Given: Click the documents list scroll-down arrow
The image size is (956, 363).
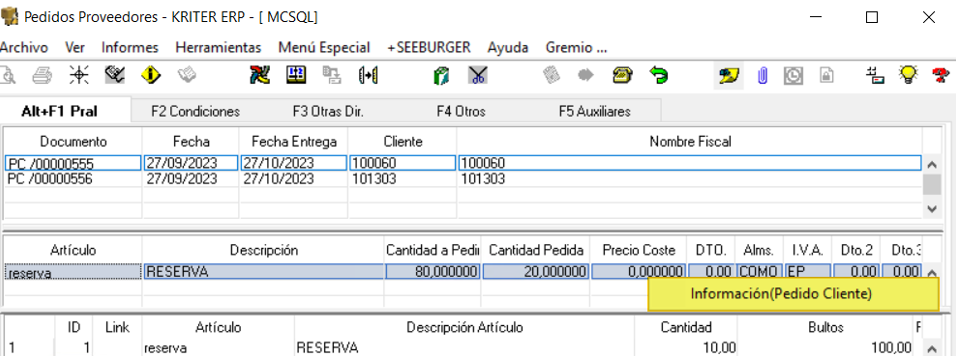Looking at the screenshot, I should 931,208.
